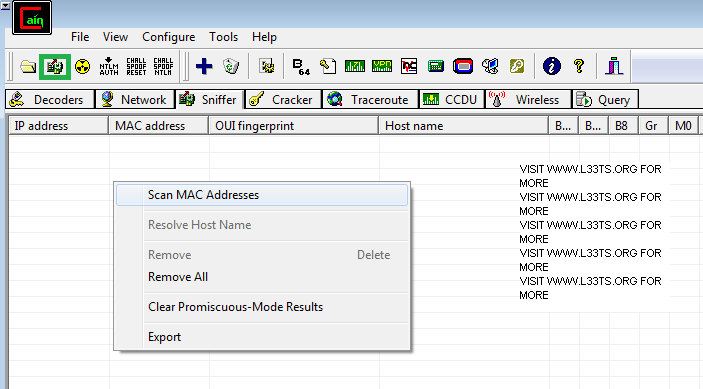
Task: Click the yellow question mark Help icon
Action: 579,66
